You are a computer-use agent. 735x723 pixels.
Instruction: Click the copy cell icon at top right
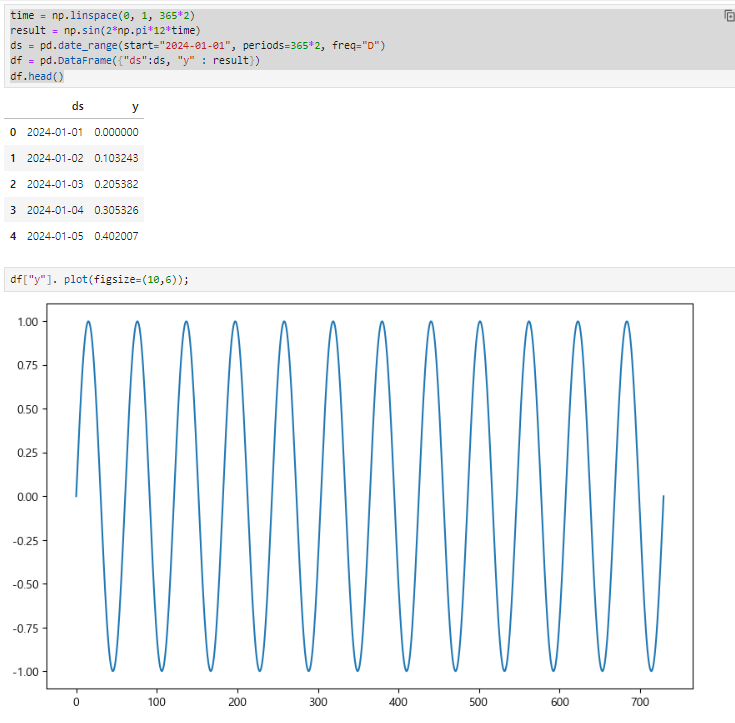(x=729, y=16)
